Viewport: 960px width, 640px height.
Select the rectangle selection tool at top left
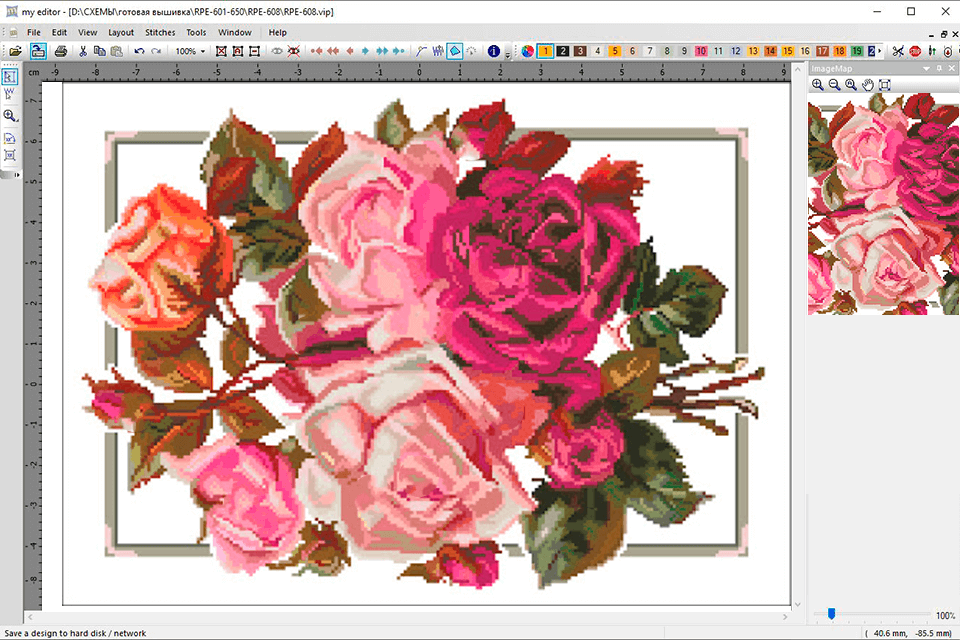(11, 75)
